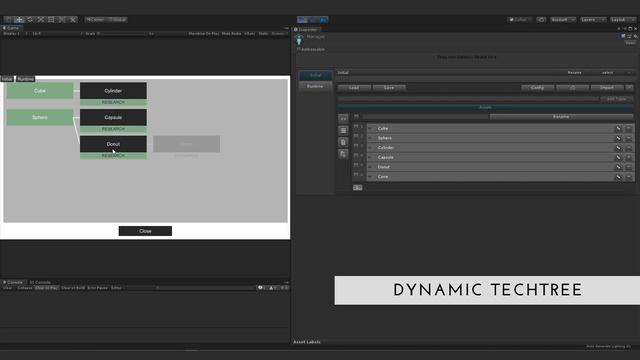Switch to Runtime tab in game view

click(25, 79)
